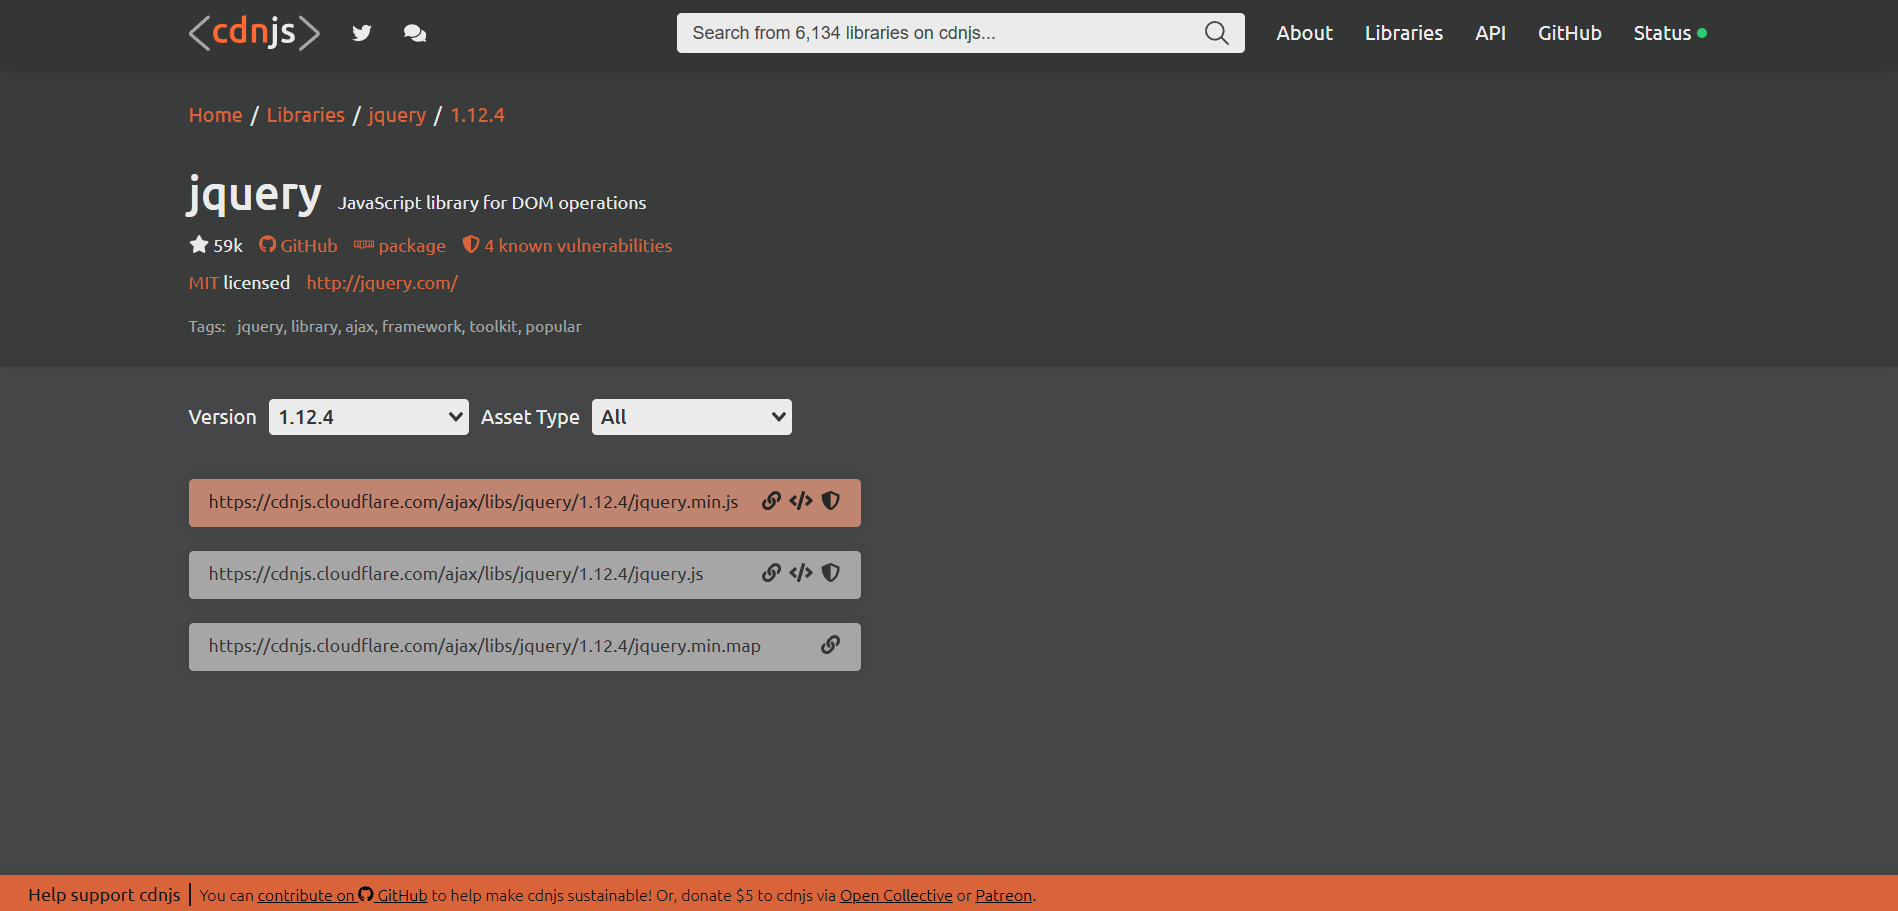Open the GitHub navigation item
This screenshot has height=911, width=1898.
(1570, 33)
